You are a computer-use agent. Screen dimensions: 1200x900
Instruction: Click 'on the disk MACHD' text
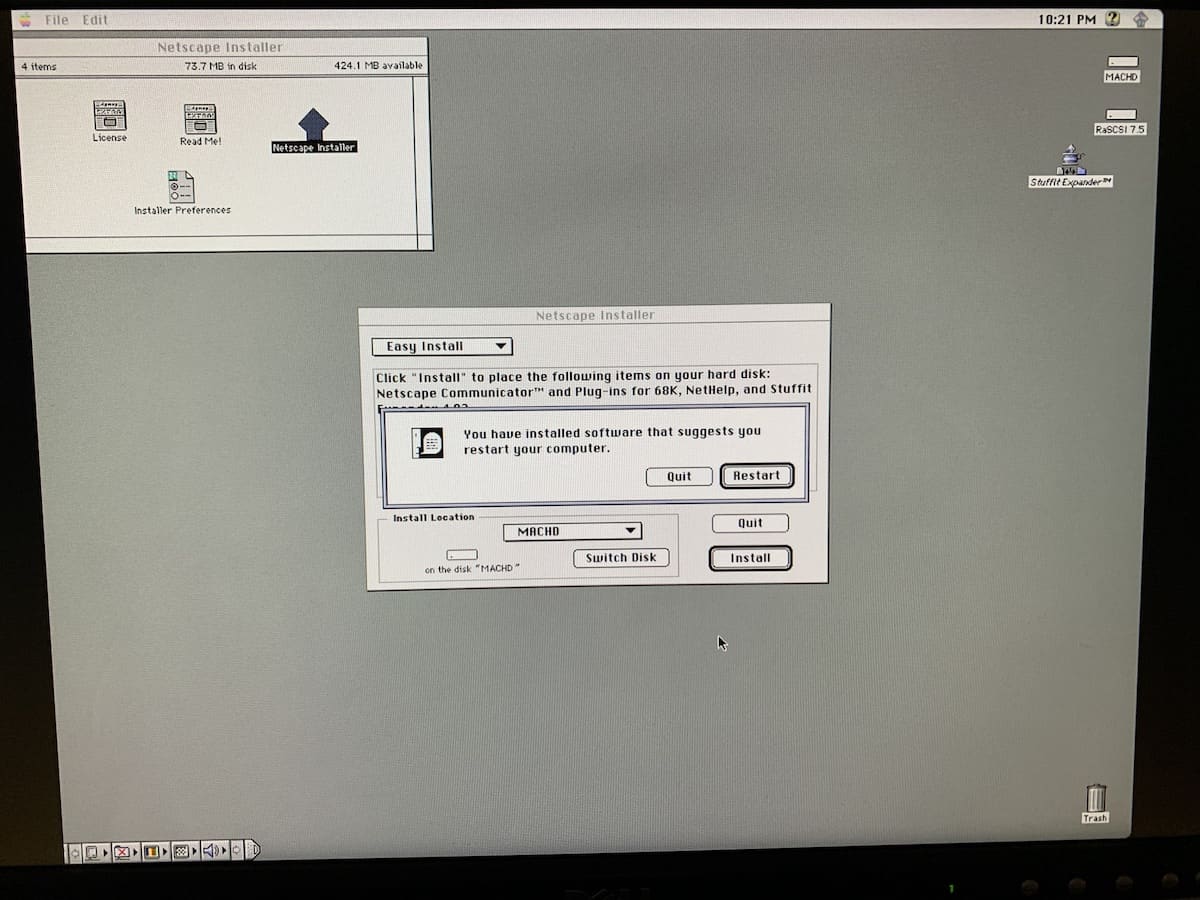tap(470, 569)
